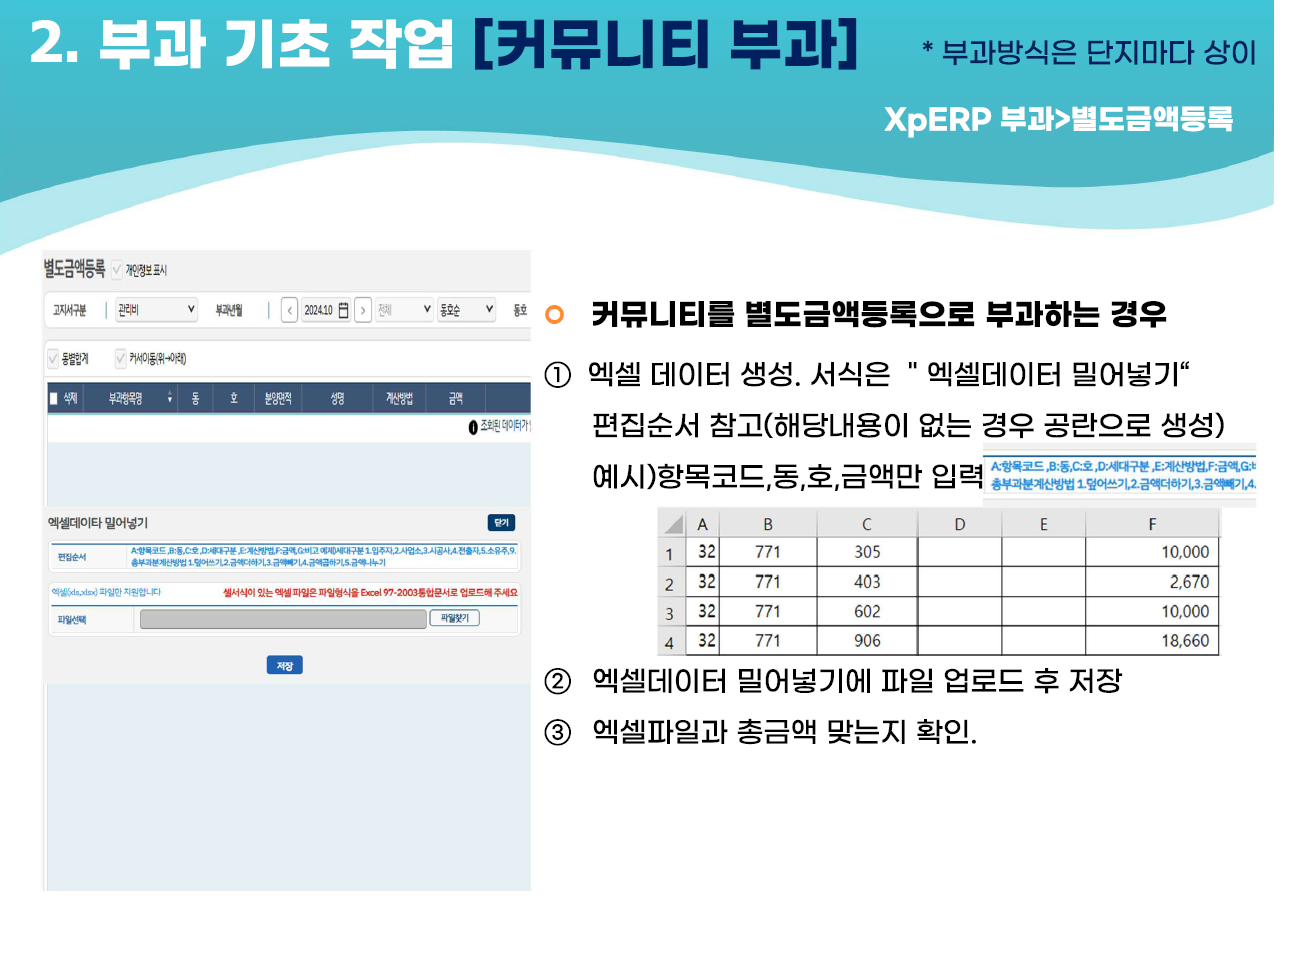The image size is (1309, 954).
Task: Click the gray 파일선택 file path field
Action: [283, 619]
